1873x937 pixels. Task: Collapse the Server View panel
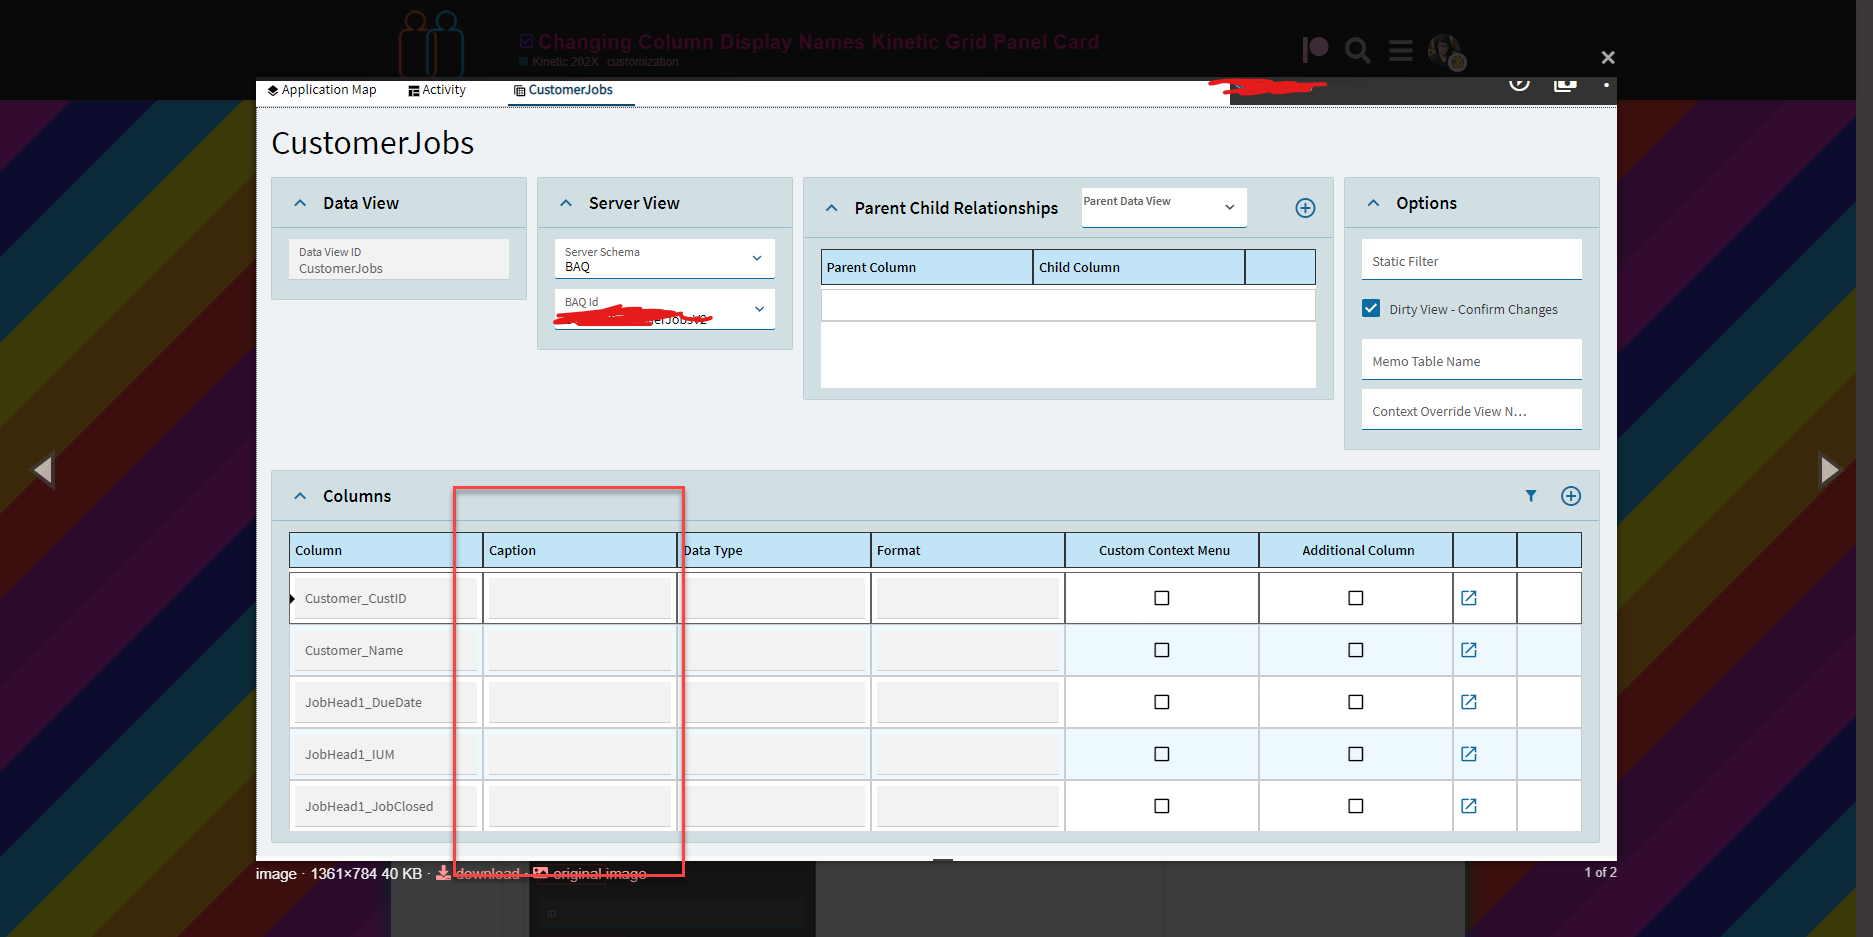[x=566, y=203]
